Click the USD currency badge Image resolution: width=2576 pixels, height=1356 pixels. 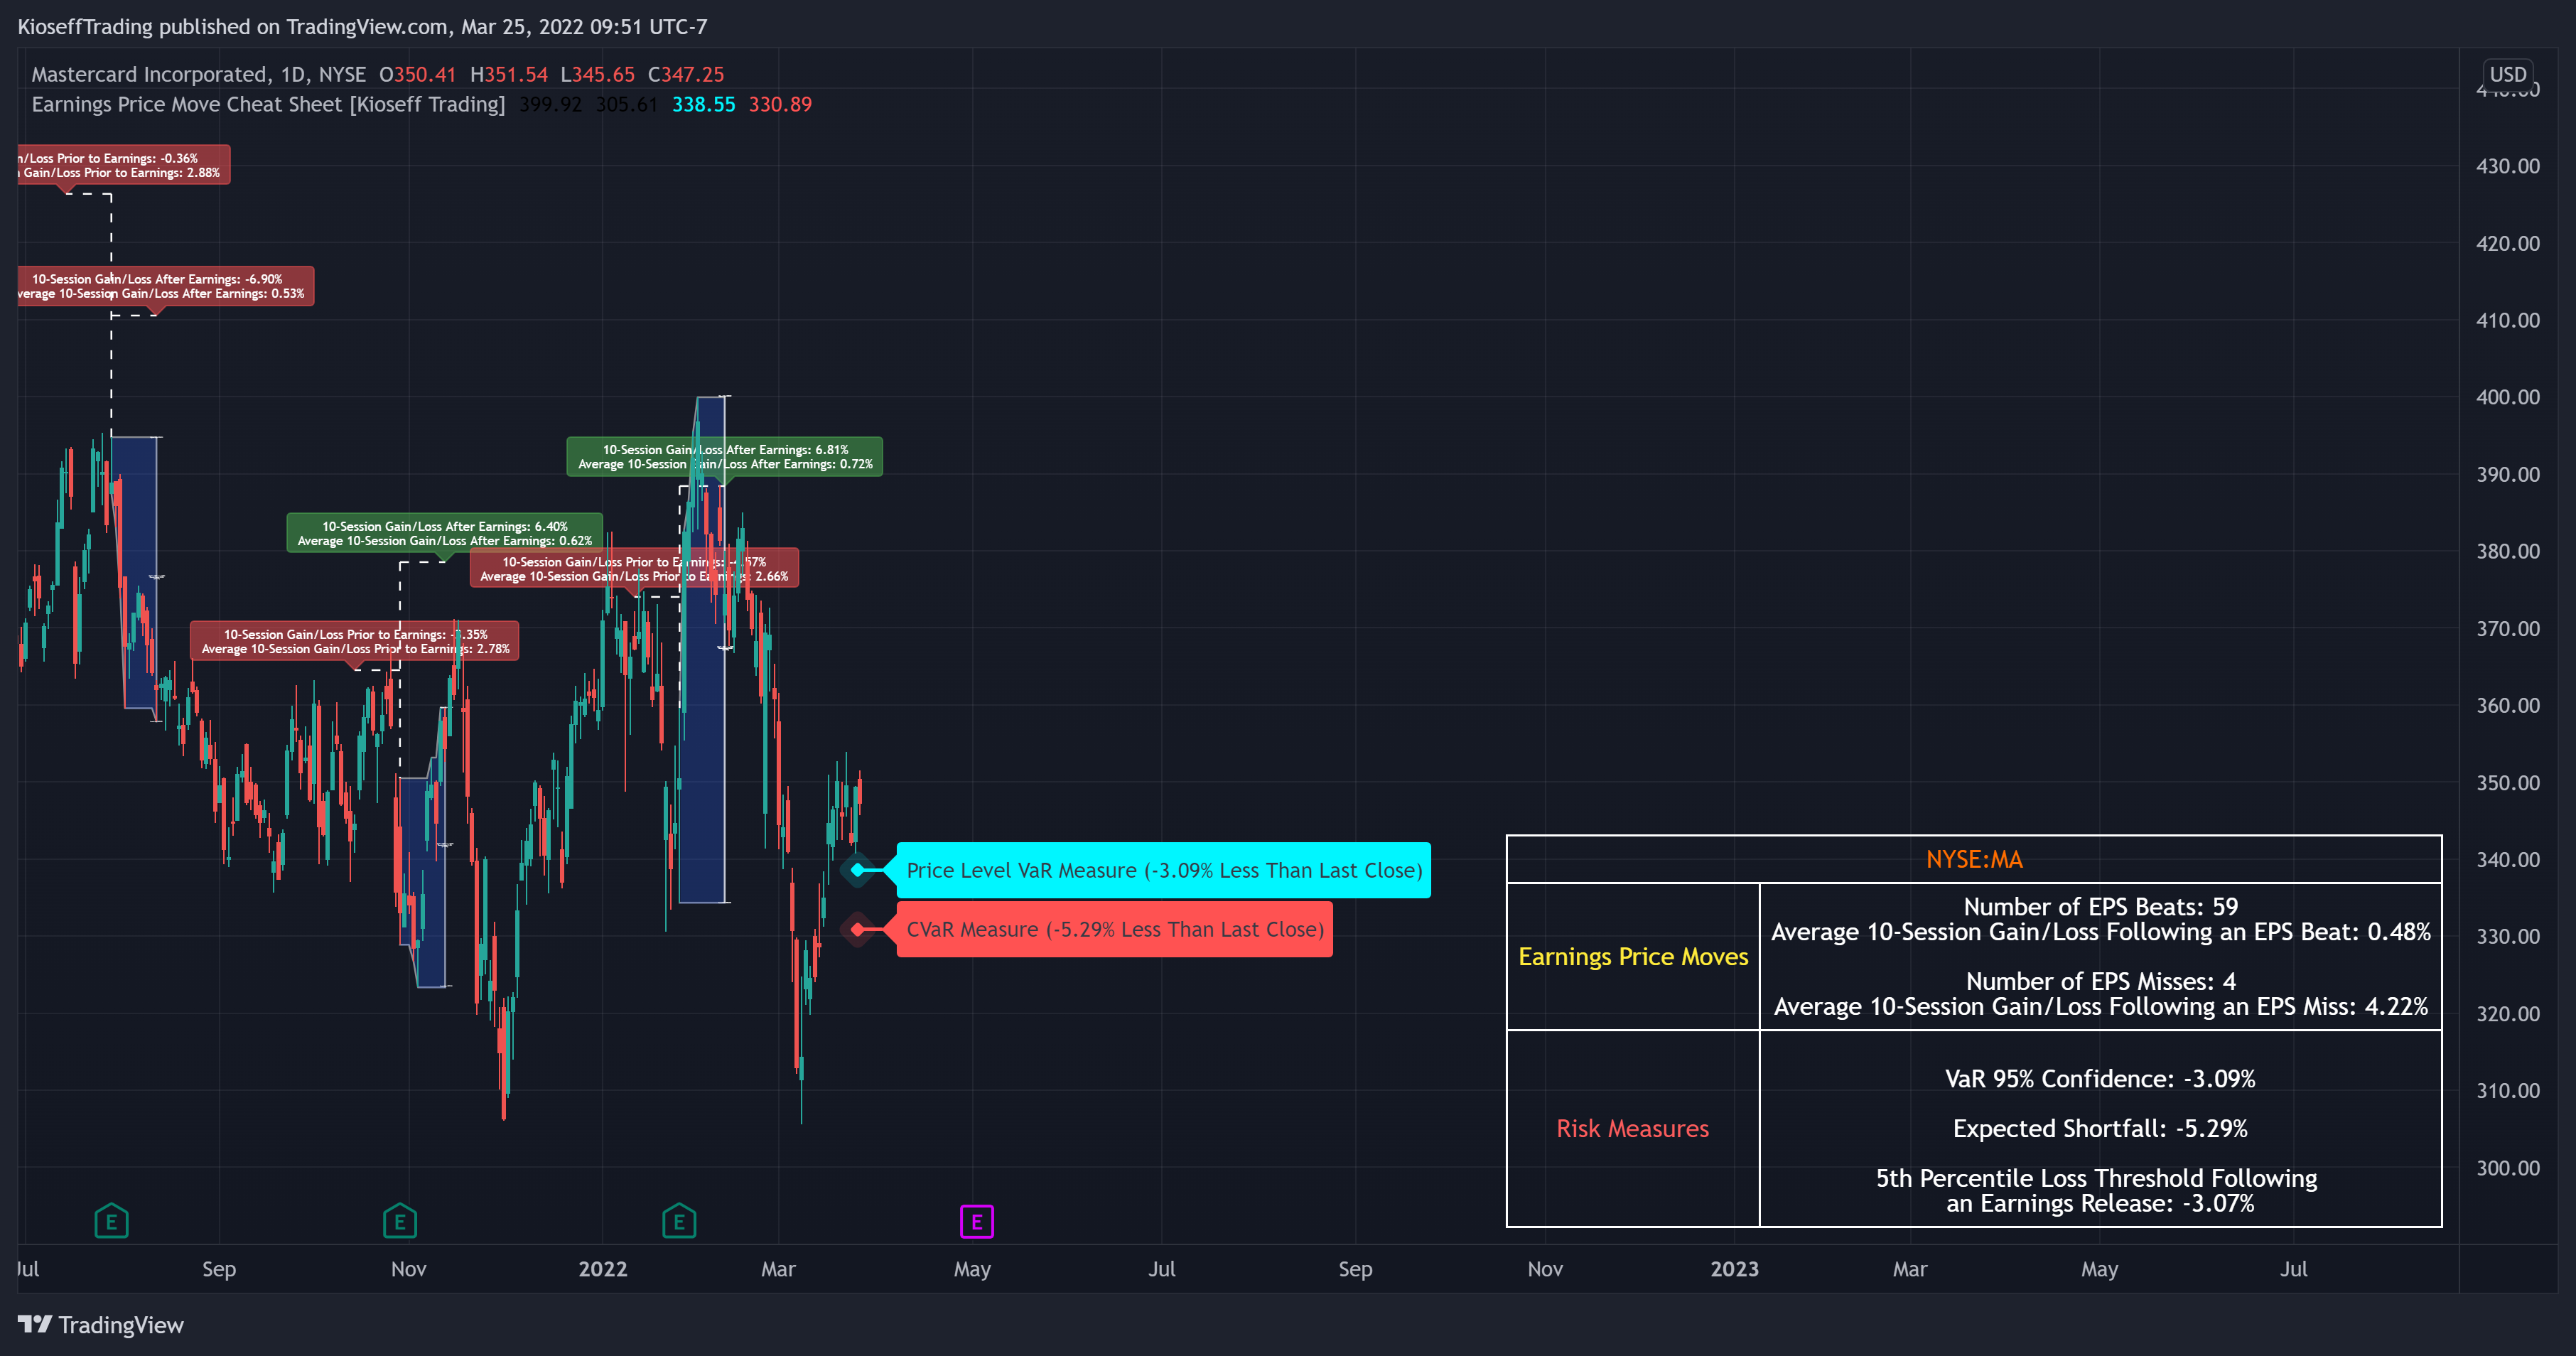pyautogui.click(x=2508, y=74)
